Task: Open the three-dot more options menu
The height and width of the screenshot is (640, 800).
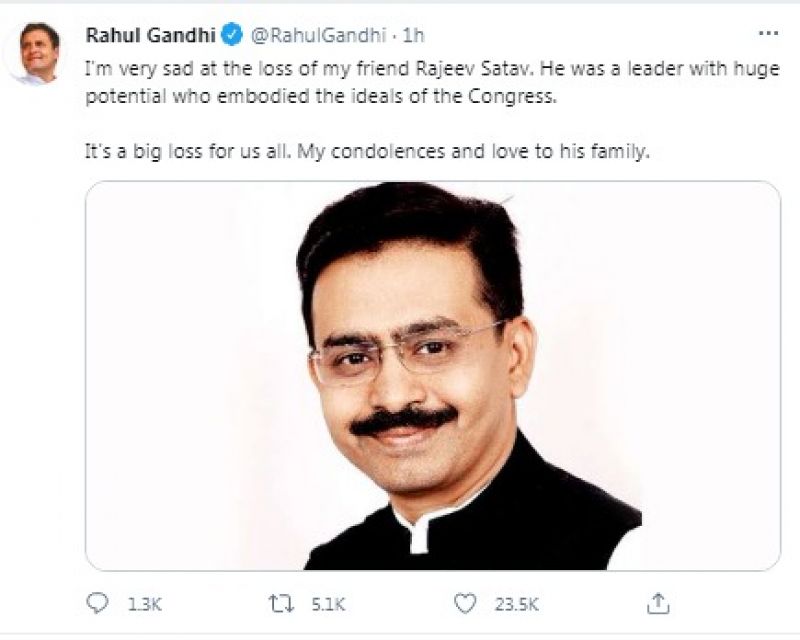Action: click(x=768, y=34)
